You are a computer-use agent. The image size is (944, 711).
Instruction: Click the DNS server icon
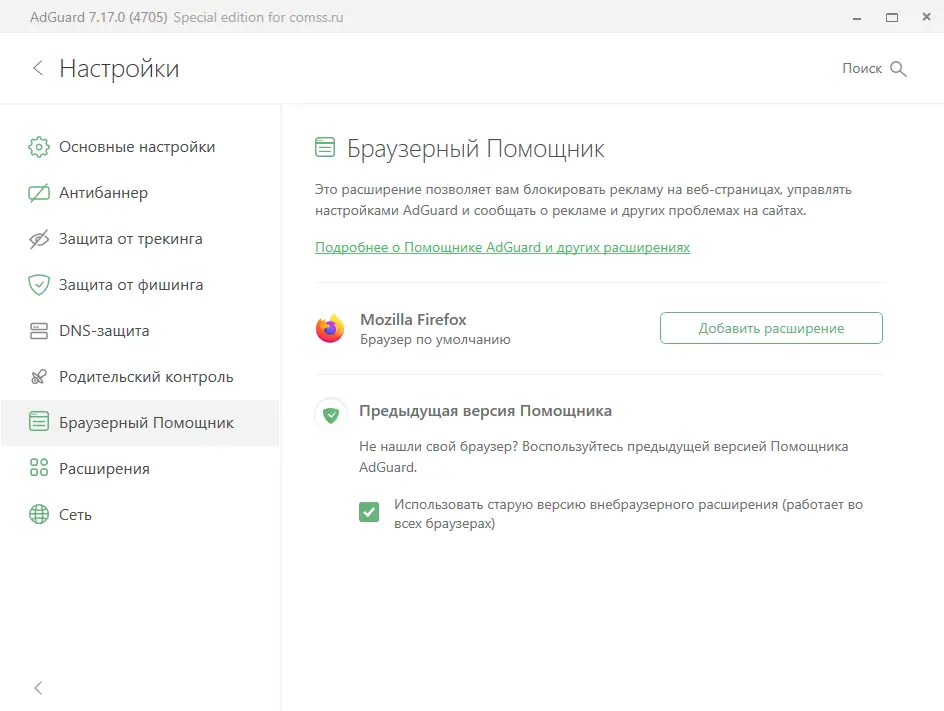coord(39,331)
